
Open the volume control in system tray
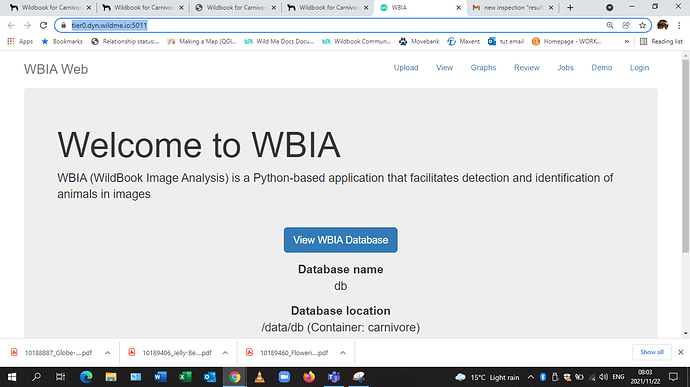click(604, 377)
